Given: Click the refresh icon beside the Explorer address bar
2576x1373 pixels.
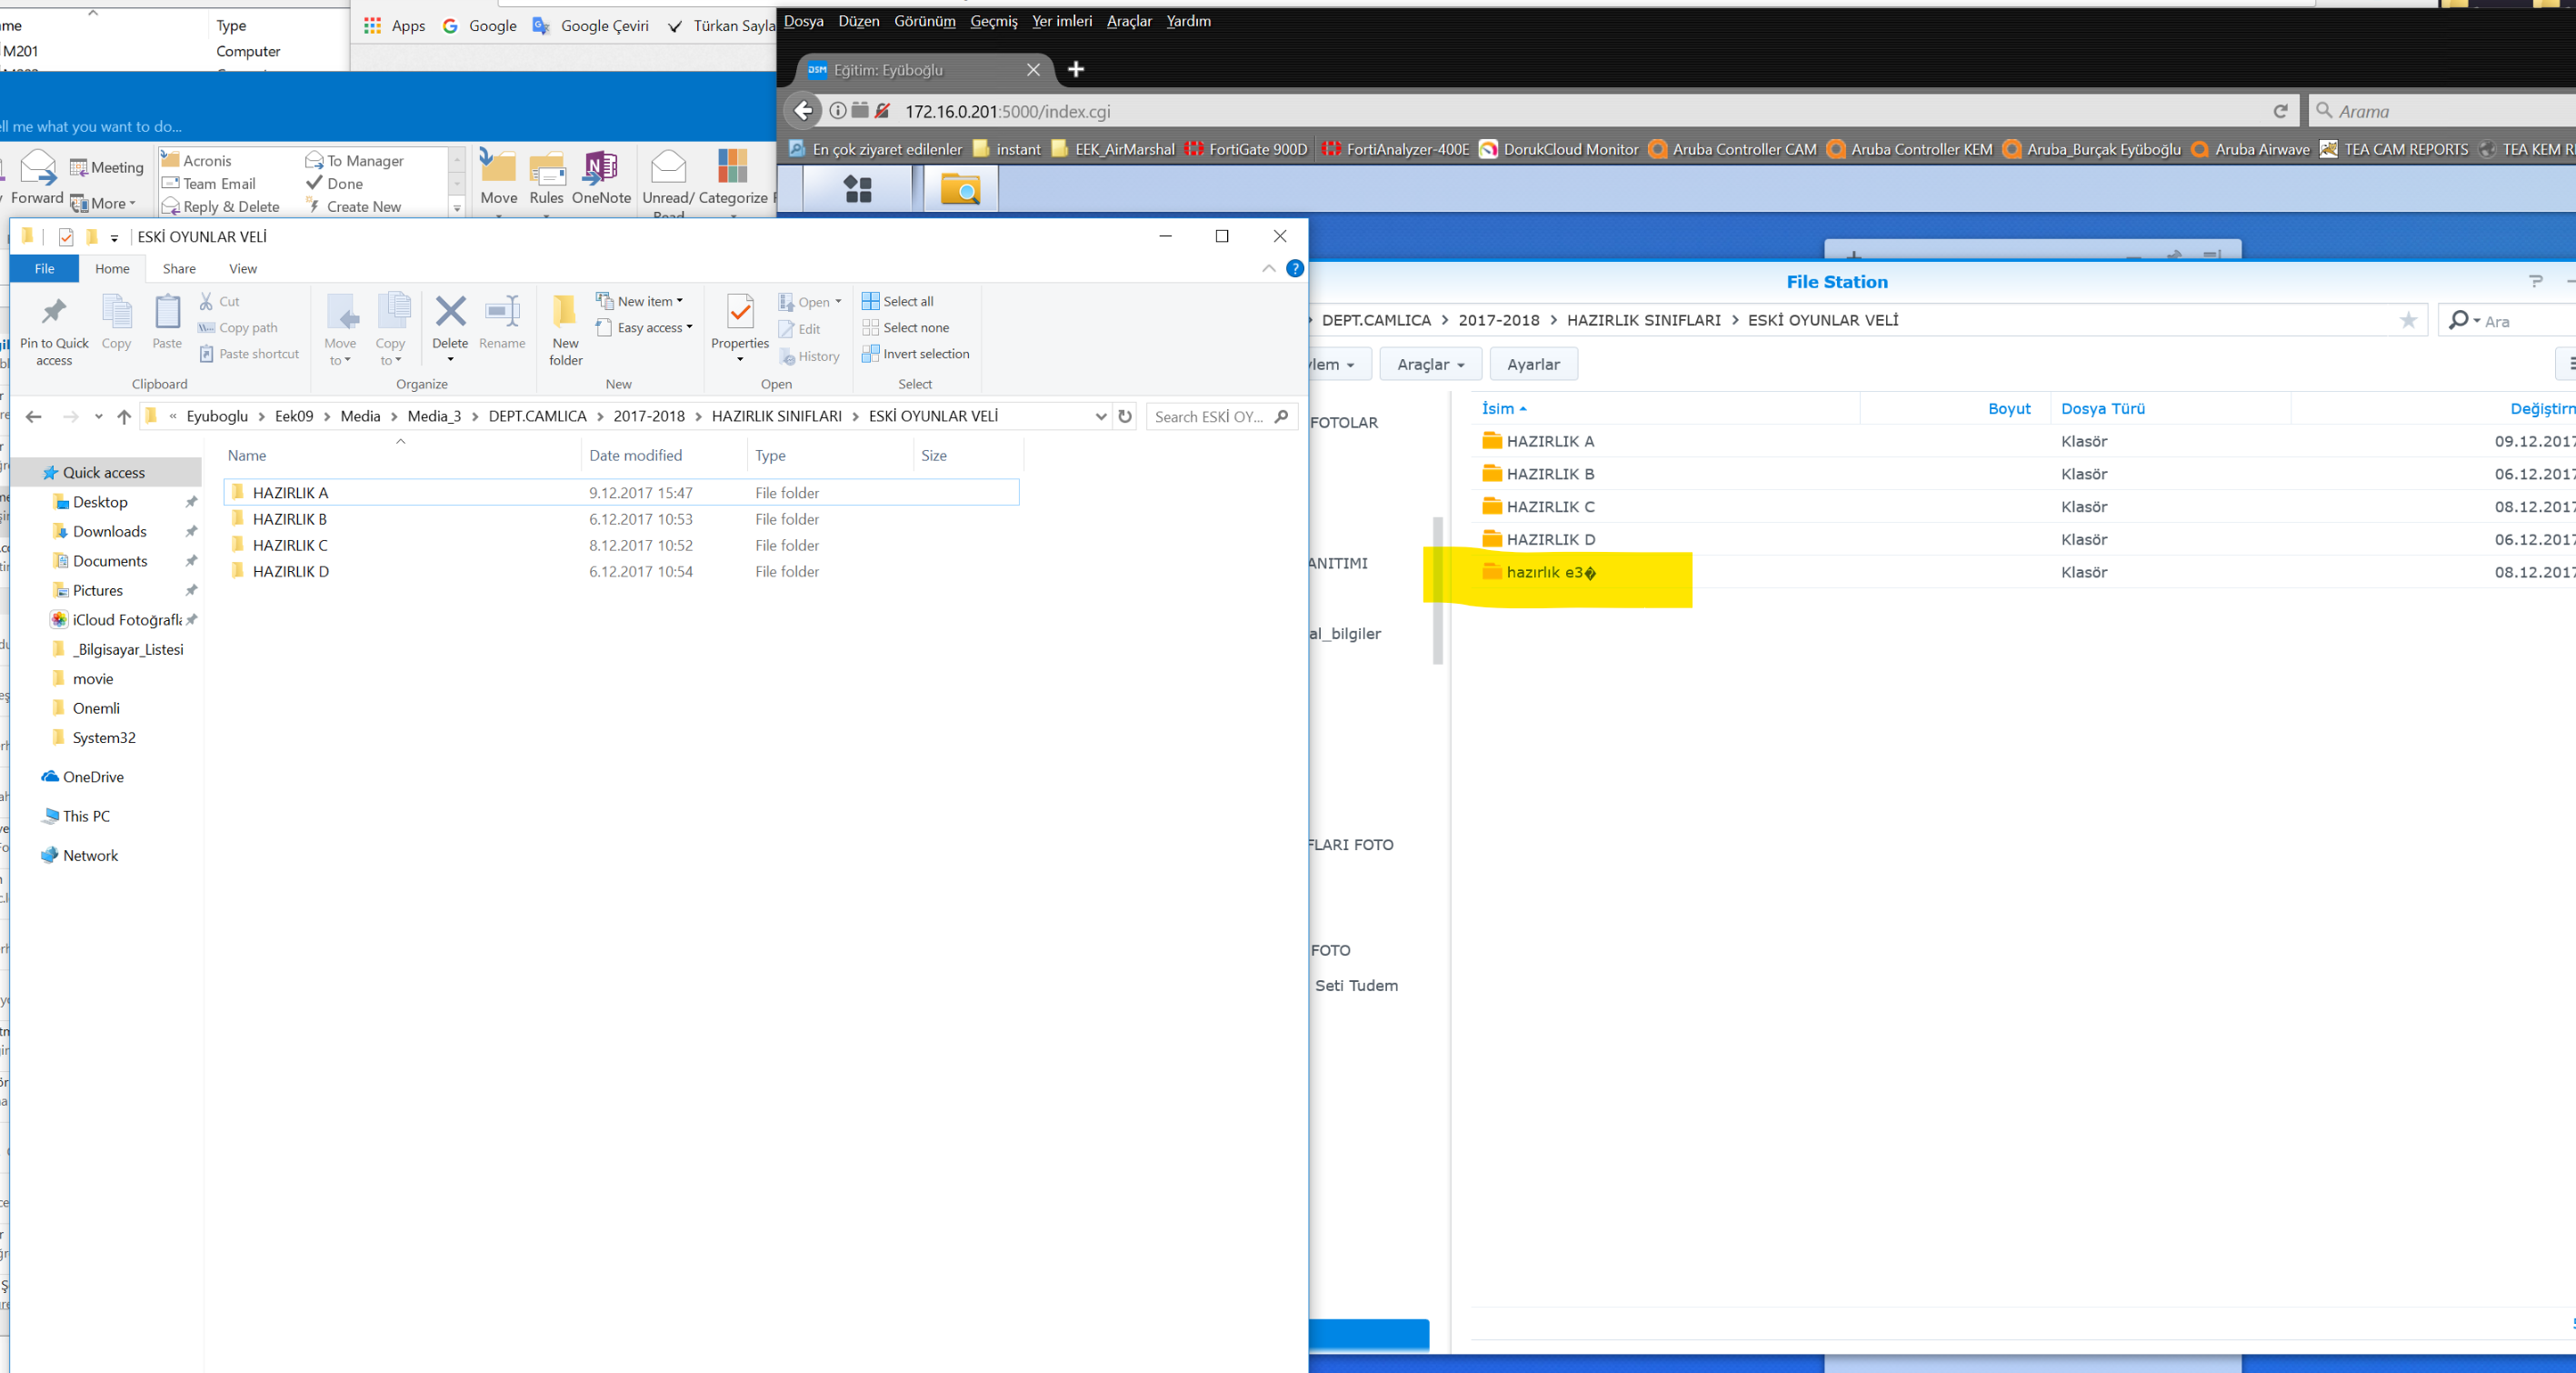Looking at the screenshot, I should (x=1125, y=416).
